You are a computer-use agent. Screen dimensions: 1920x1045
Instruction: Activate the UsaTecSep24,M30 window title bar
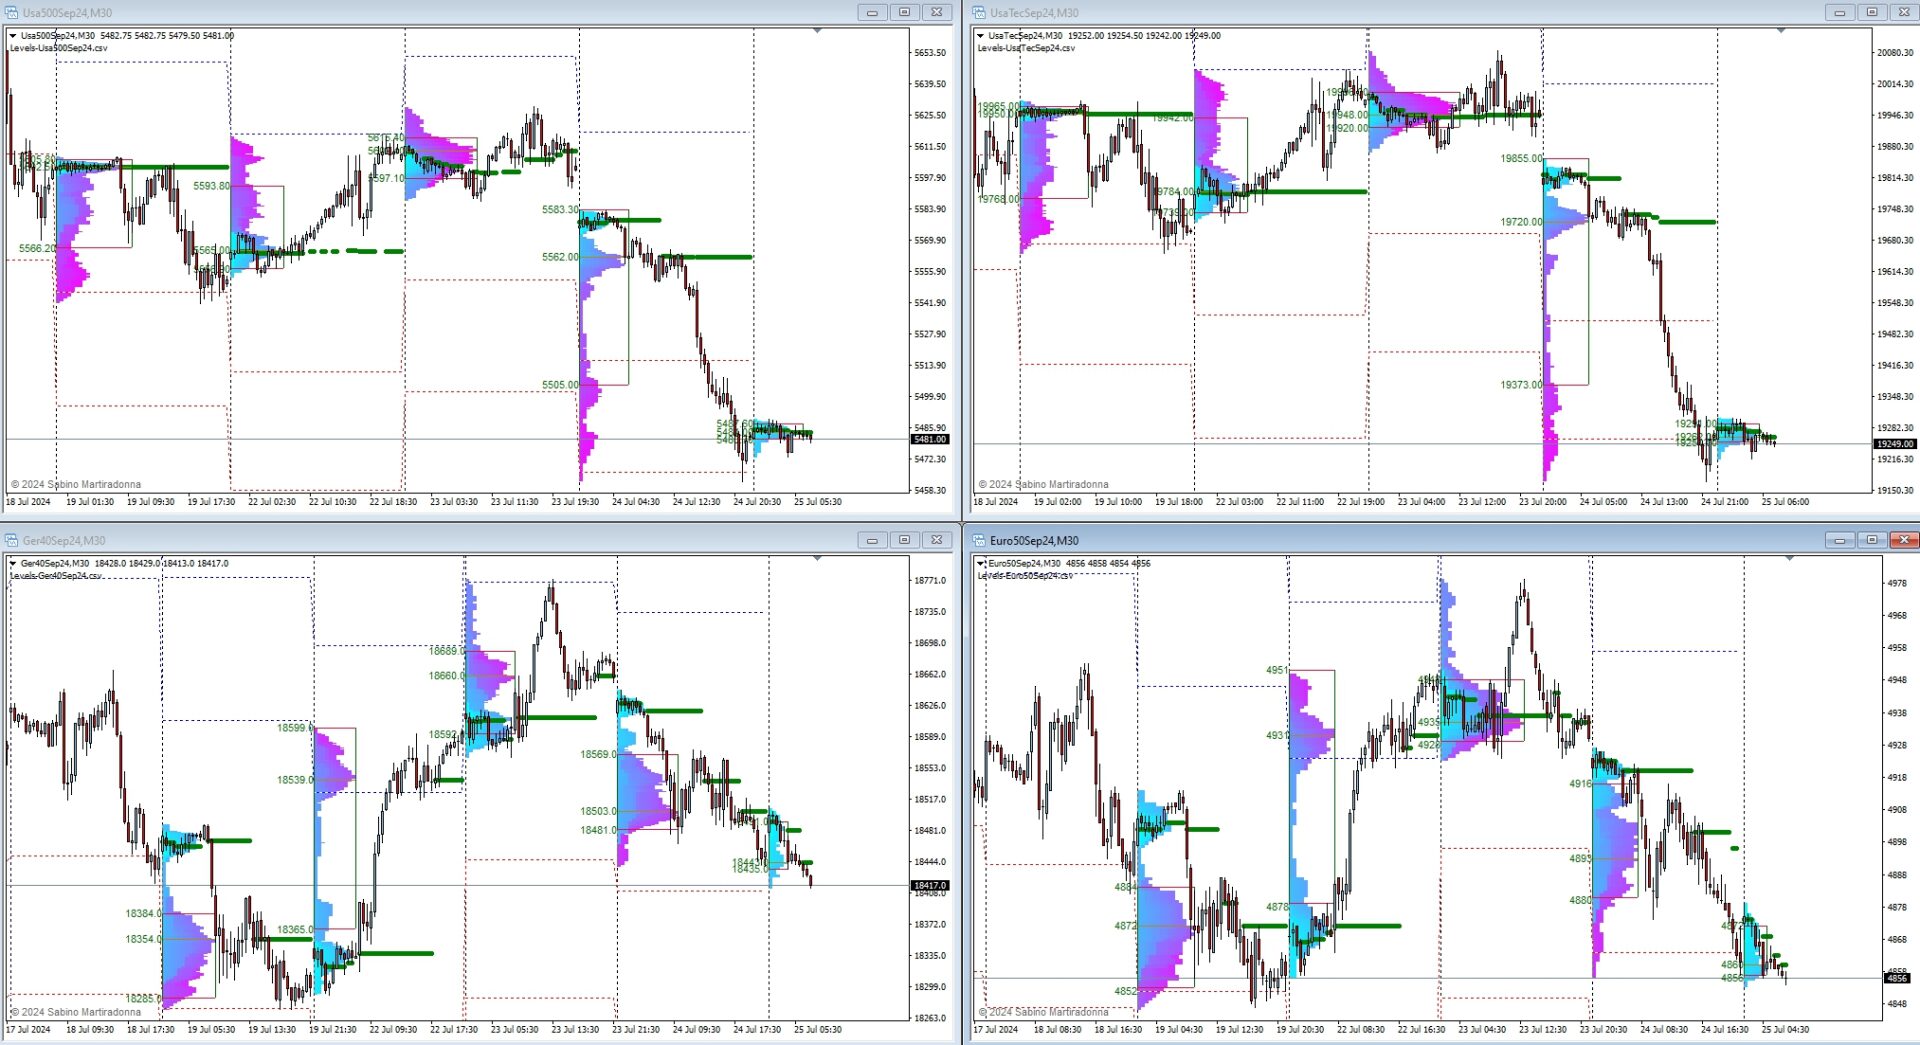(1400, 13)
